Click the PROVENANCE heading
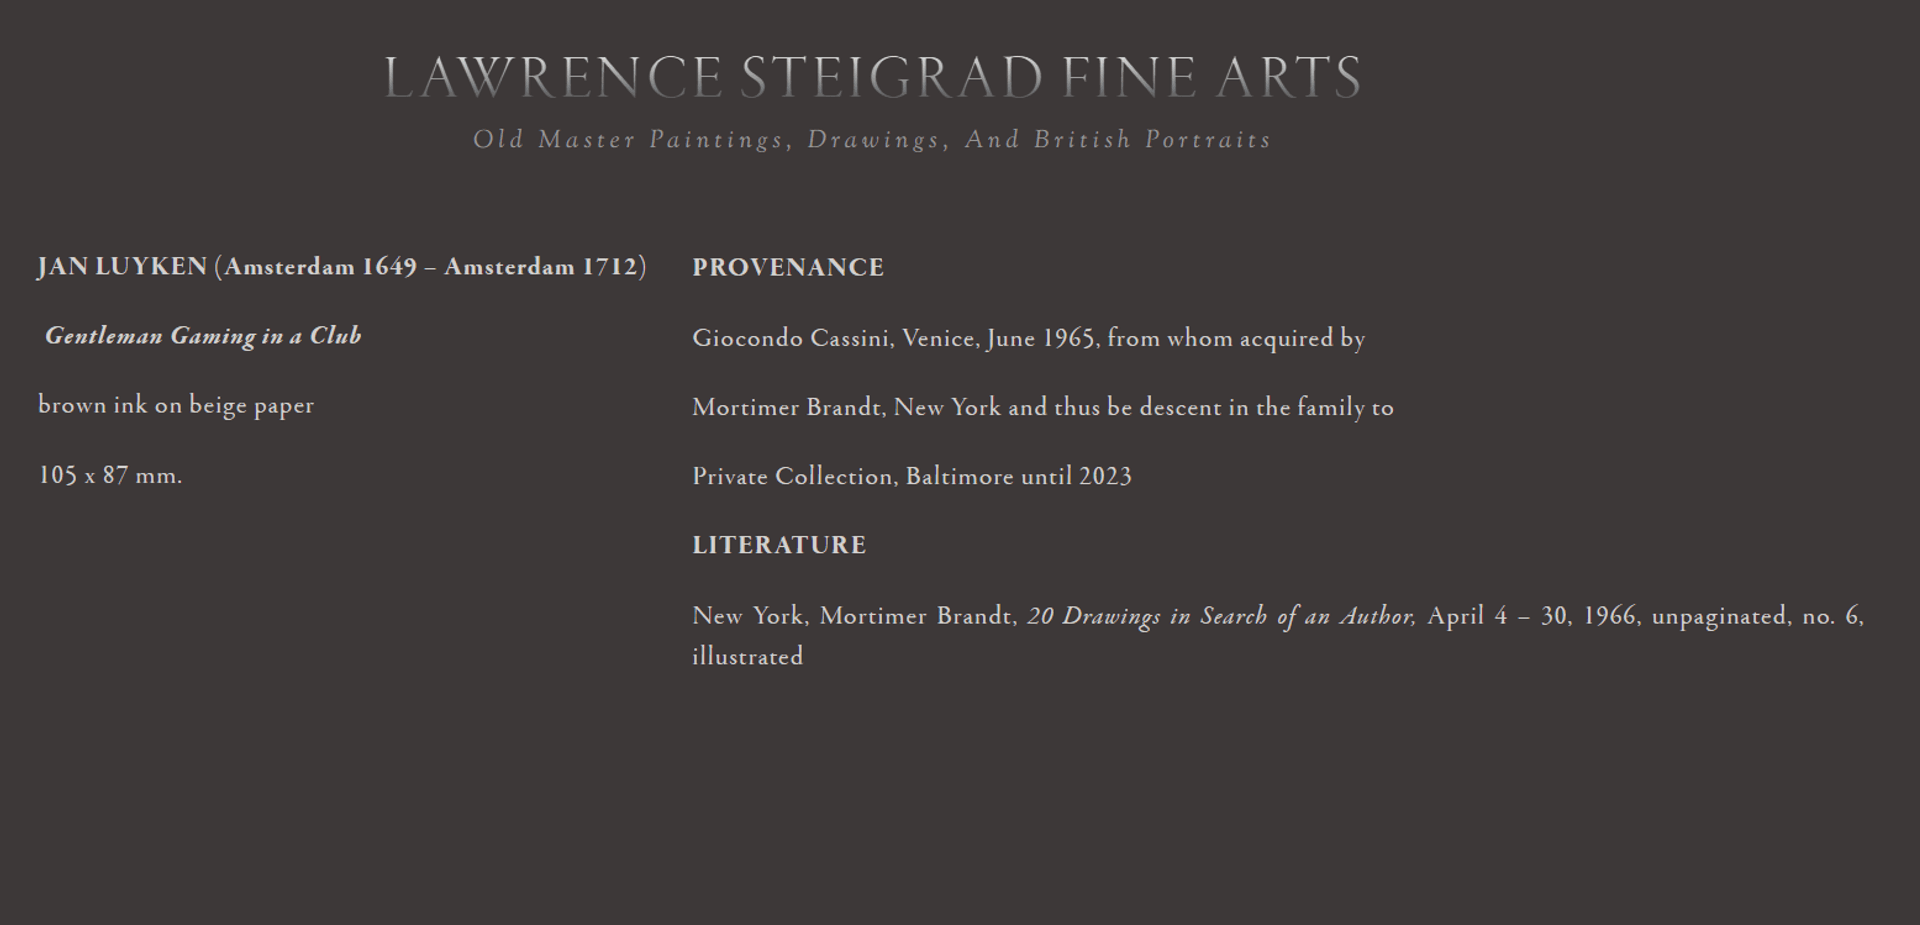The image size is (1920, 925). [x=788, y=268]
